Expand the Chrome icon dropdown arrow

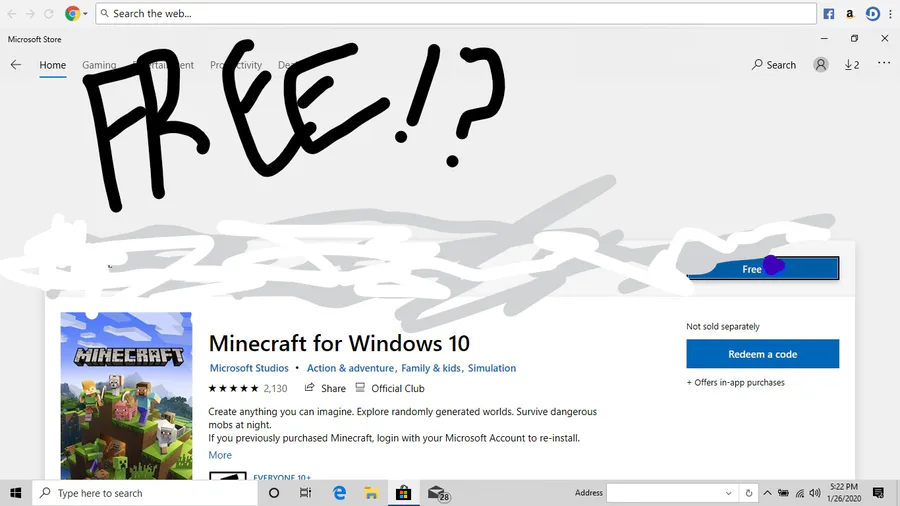[x=86, y=13]
